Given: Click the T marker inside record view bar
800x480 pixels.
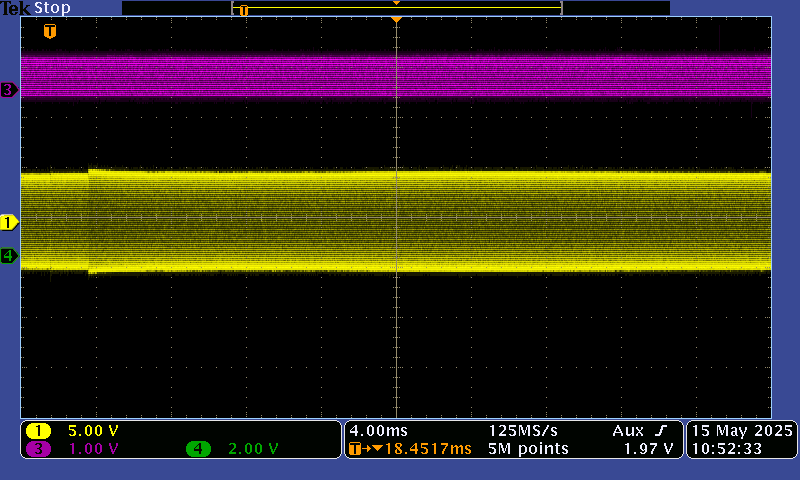Looking at the screenshot, I should (243, 10).
